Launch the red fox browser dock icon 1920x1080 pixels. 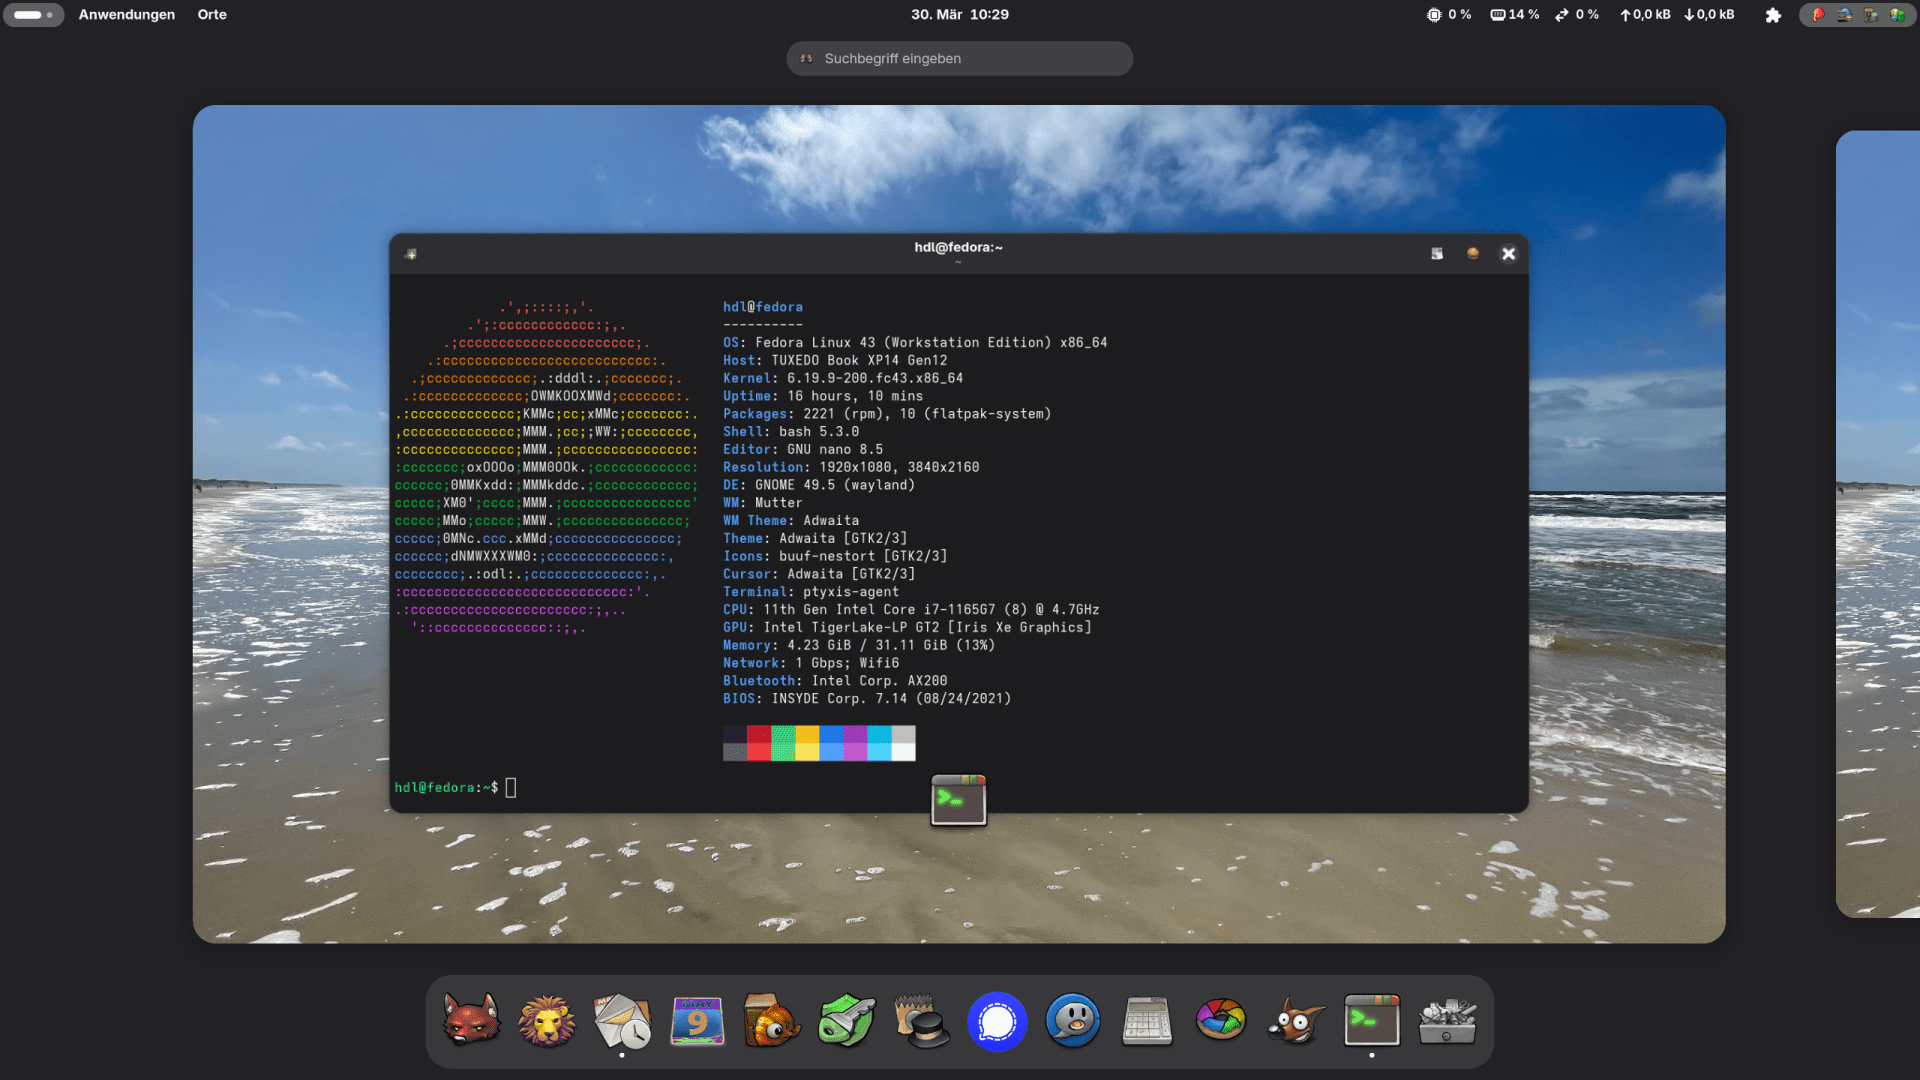point(472,1021)
